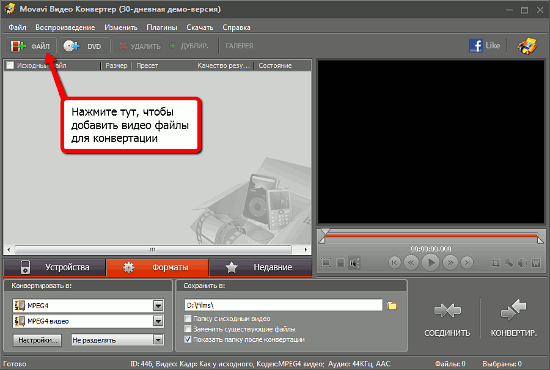
Task: Click the add video file icon (Файл)
Action: point(18,46)
